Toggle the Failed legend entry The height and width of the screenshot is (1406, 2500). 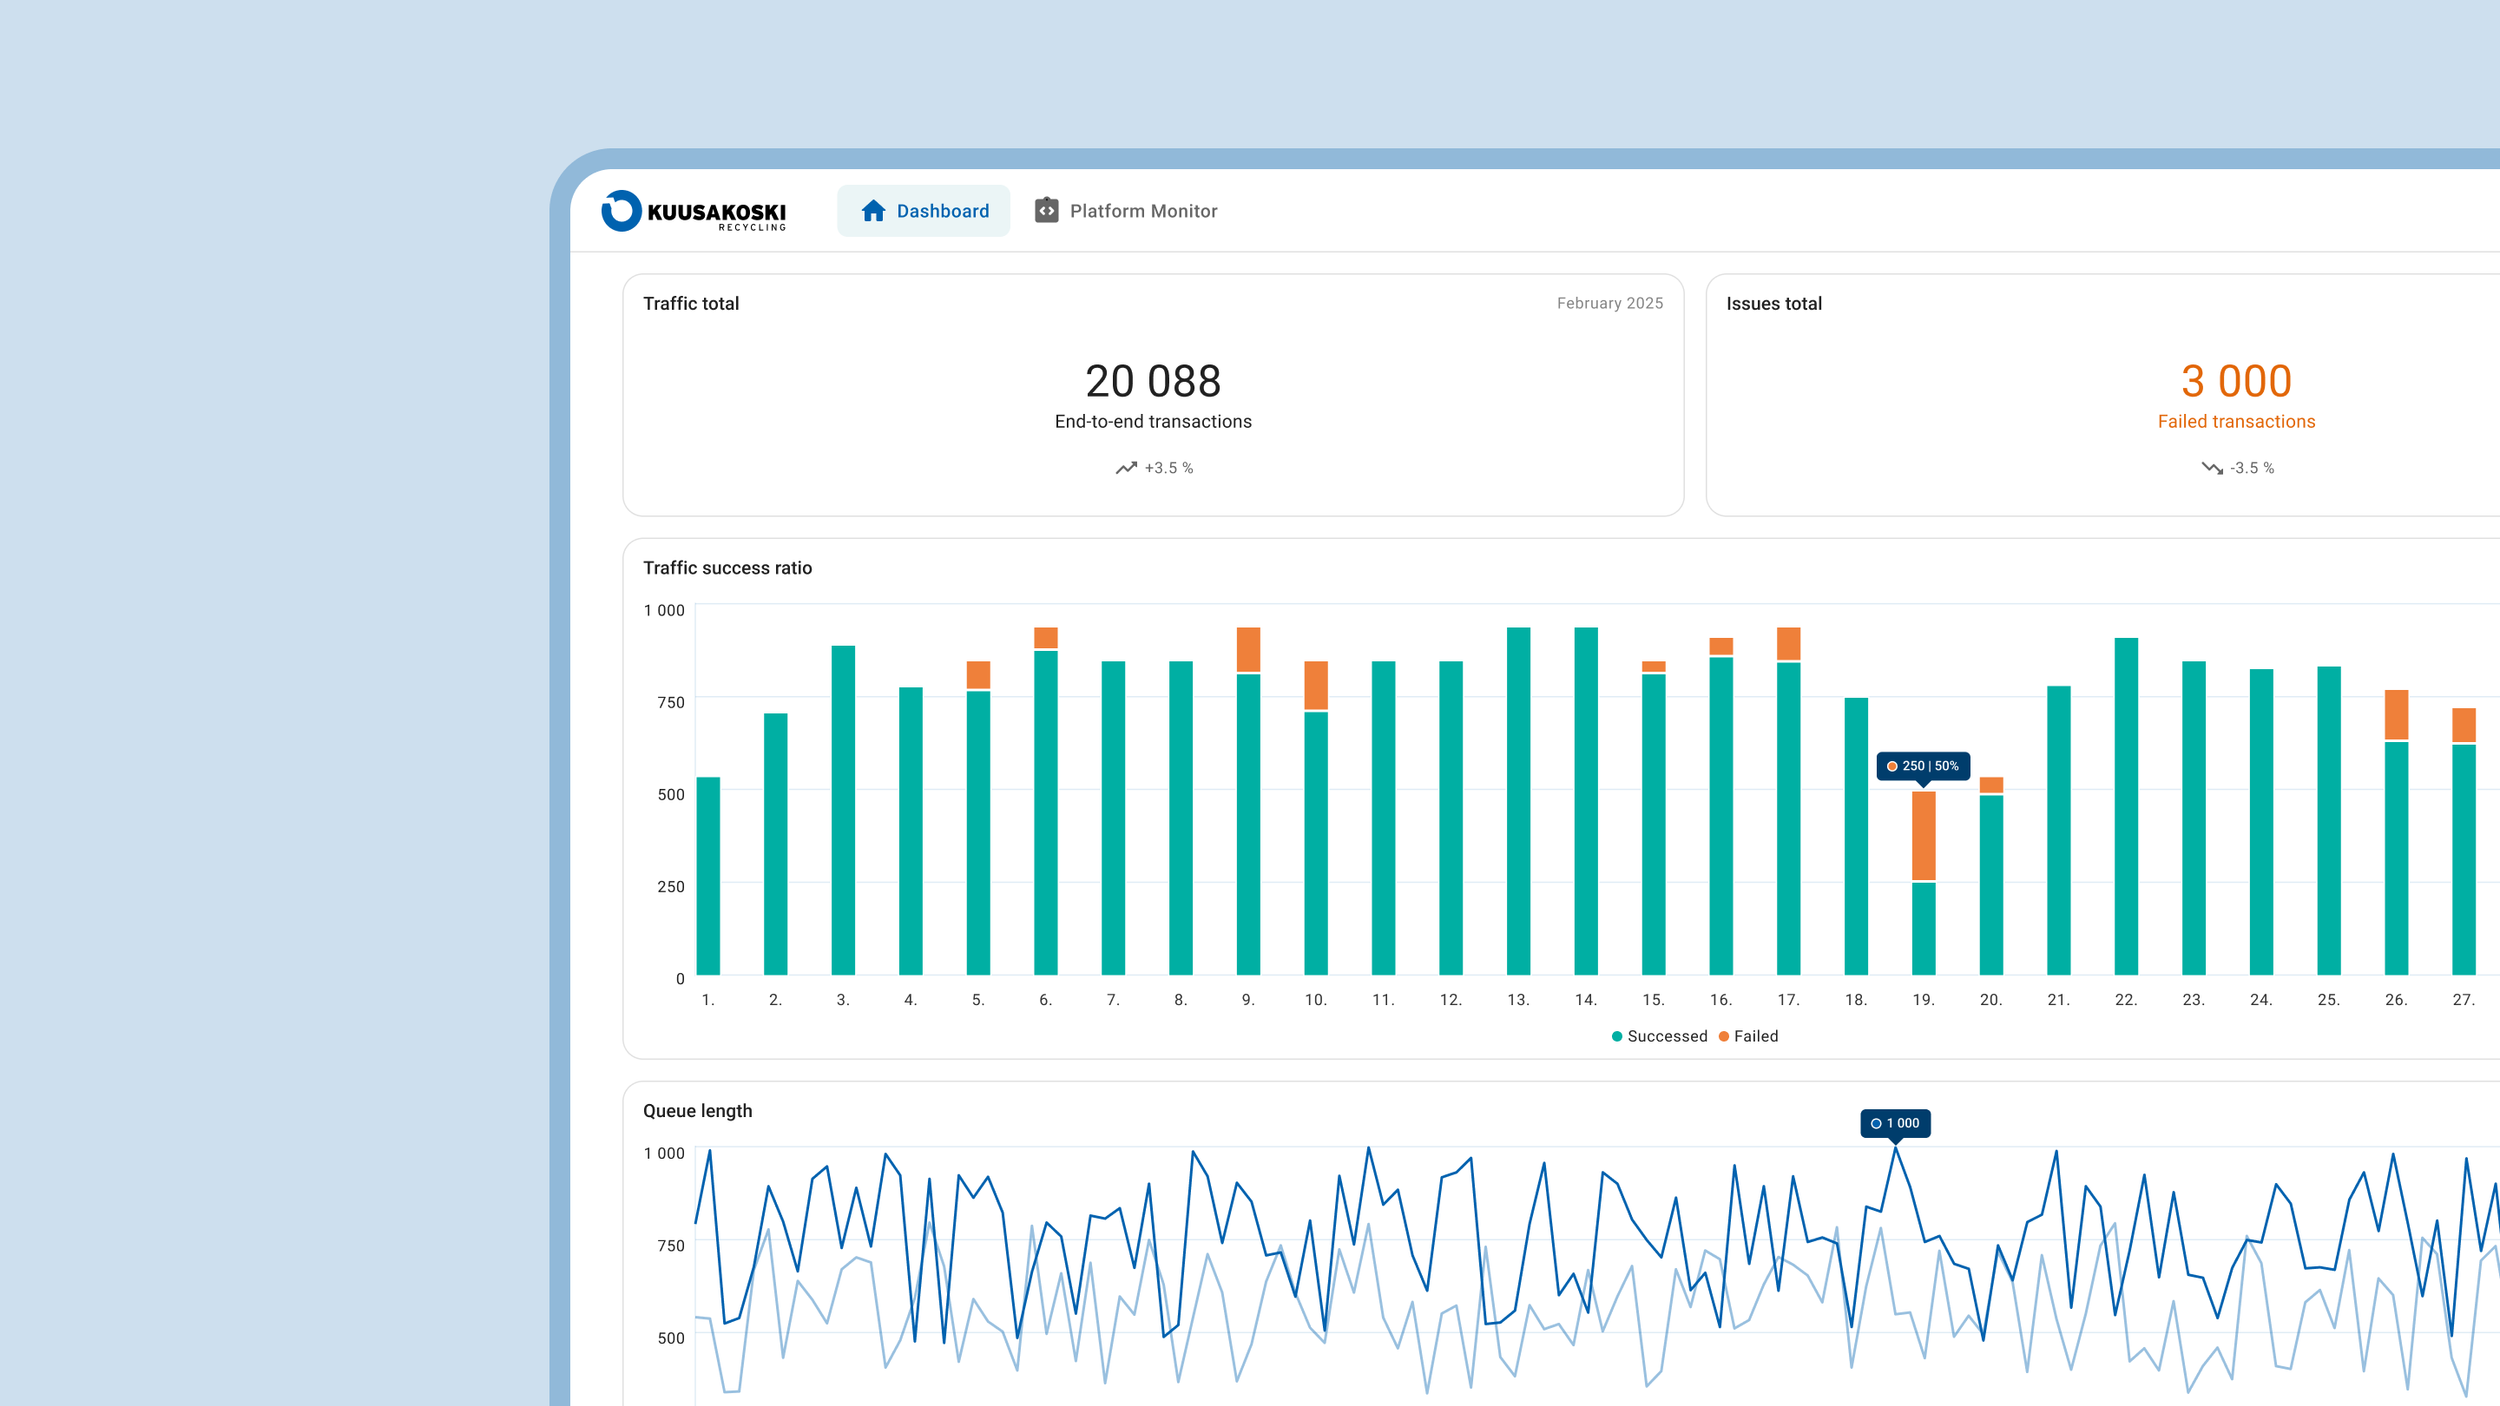(1748, 1036)
